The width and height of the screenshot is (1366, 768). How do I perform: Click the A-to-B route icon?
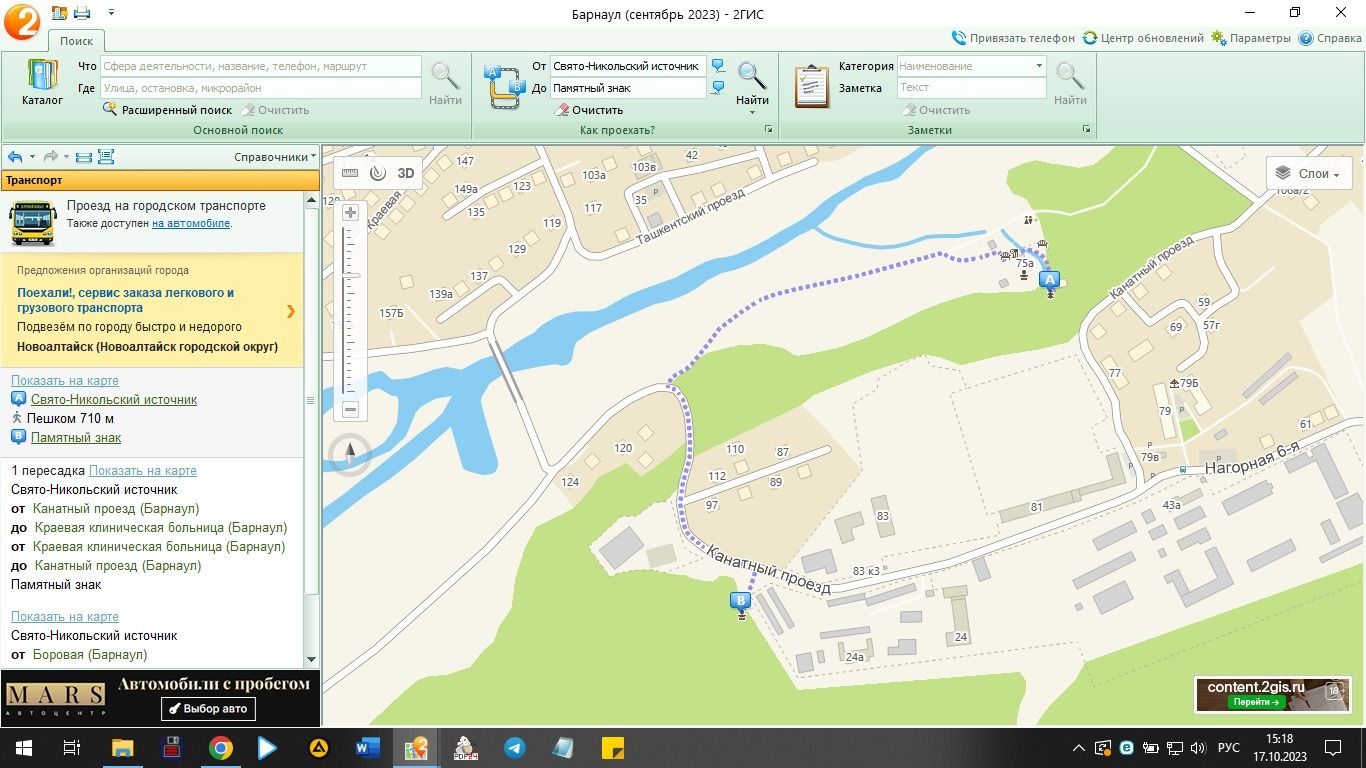click(505, 86)
